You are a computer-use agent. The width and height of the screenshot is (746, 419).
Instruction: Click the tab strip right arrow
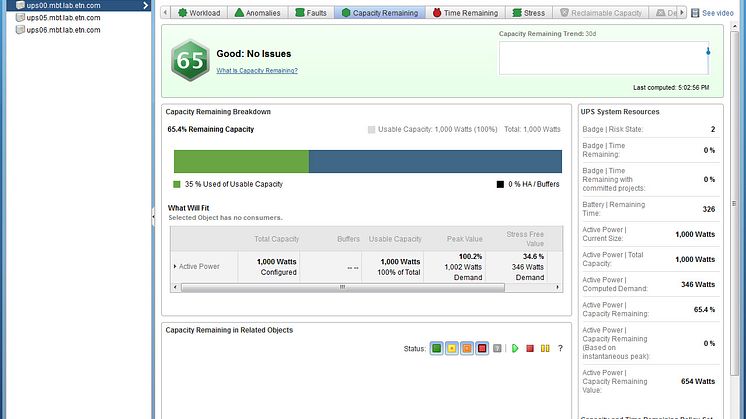click(x=682, y=13)
